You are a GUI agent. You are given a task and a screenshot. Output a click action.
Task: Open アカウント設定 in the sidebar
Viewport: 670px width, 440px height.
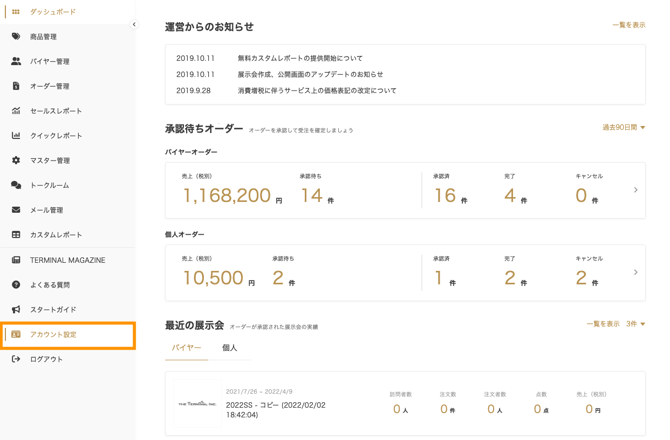(x=68, y=334)
